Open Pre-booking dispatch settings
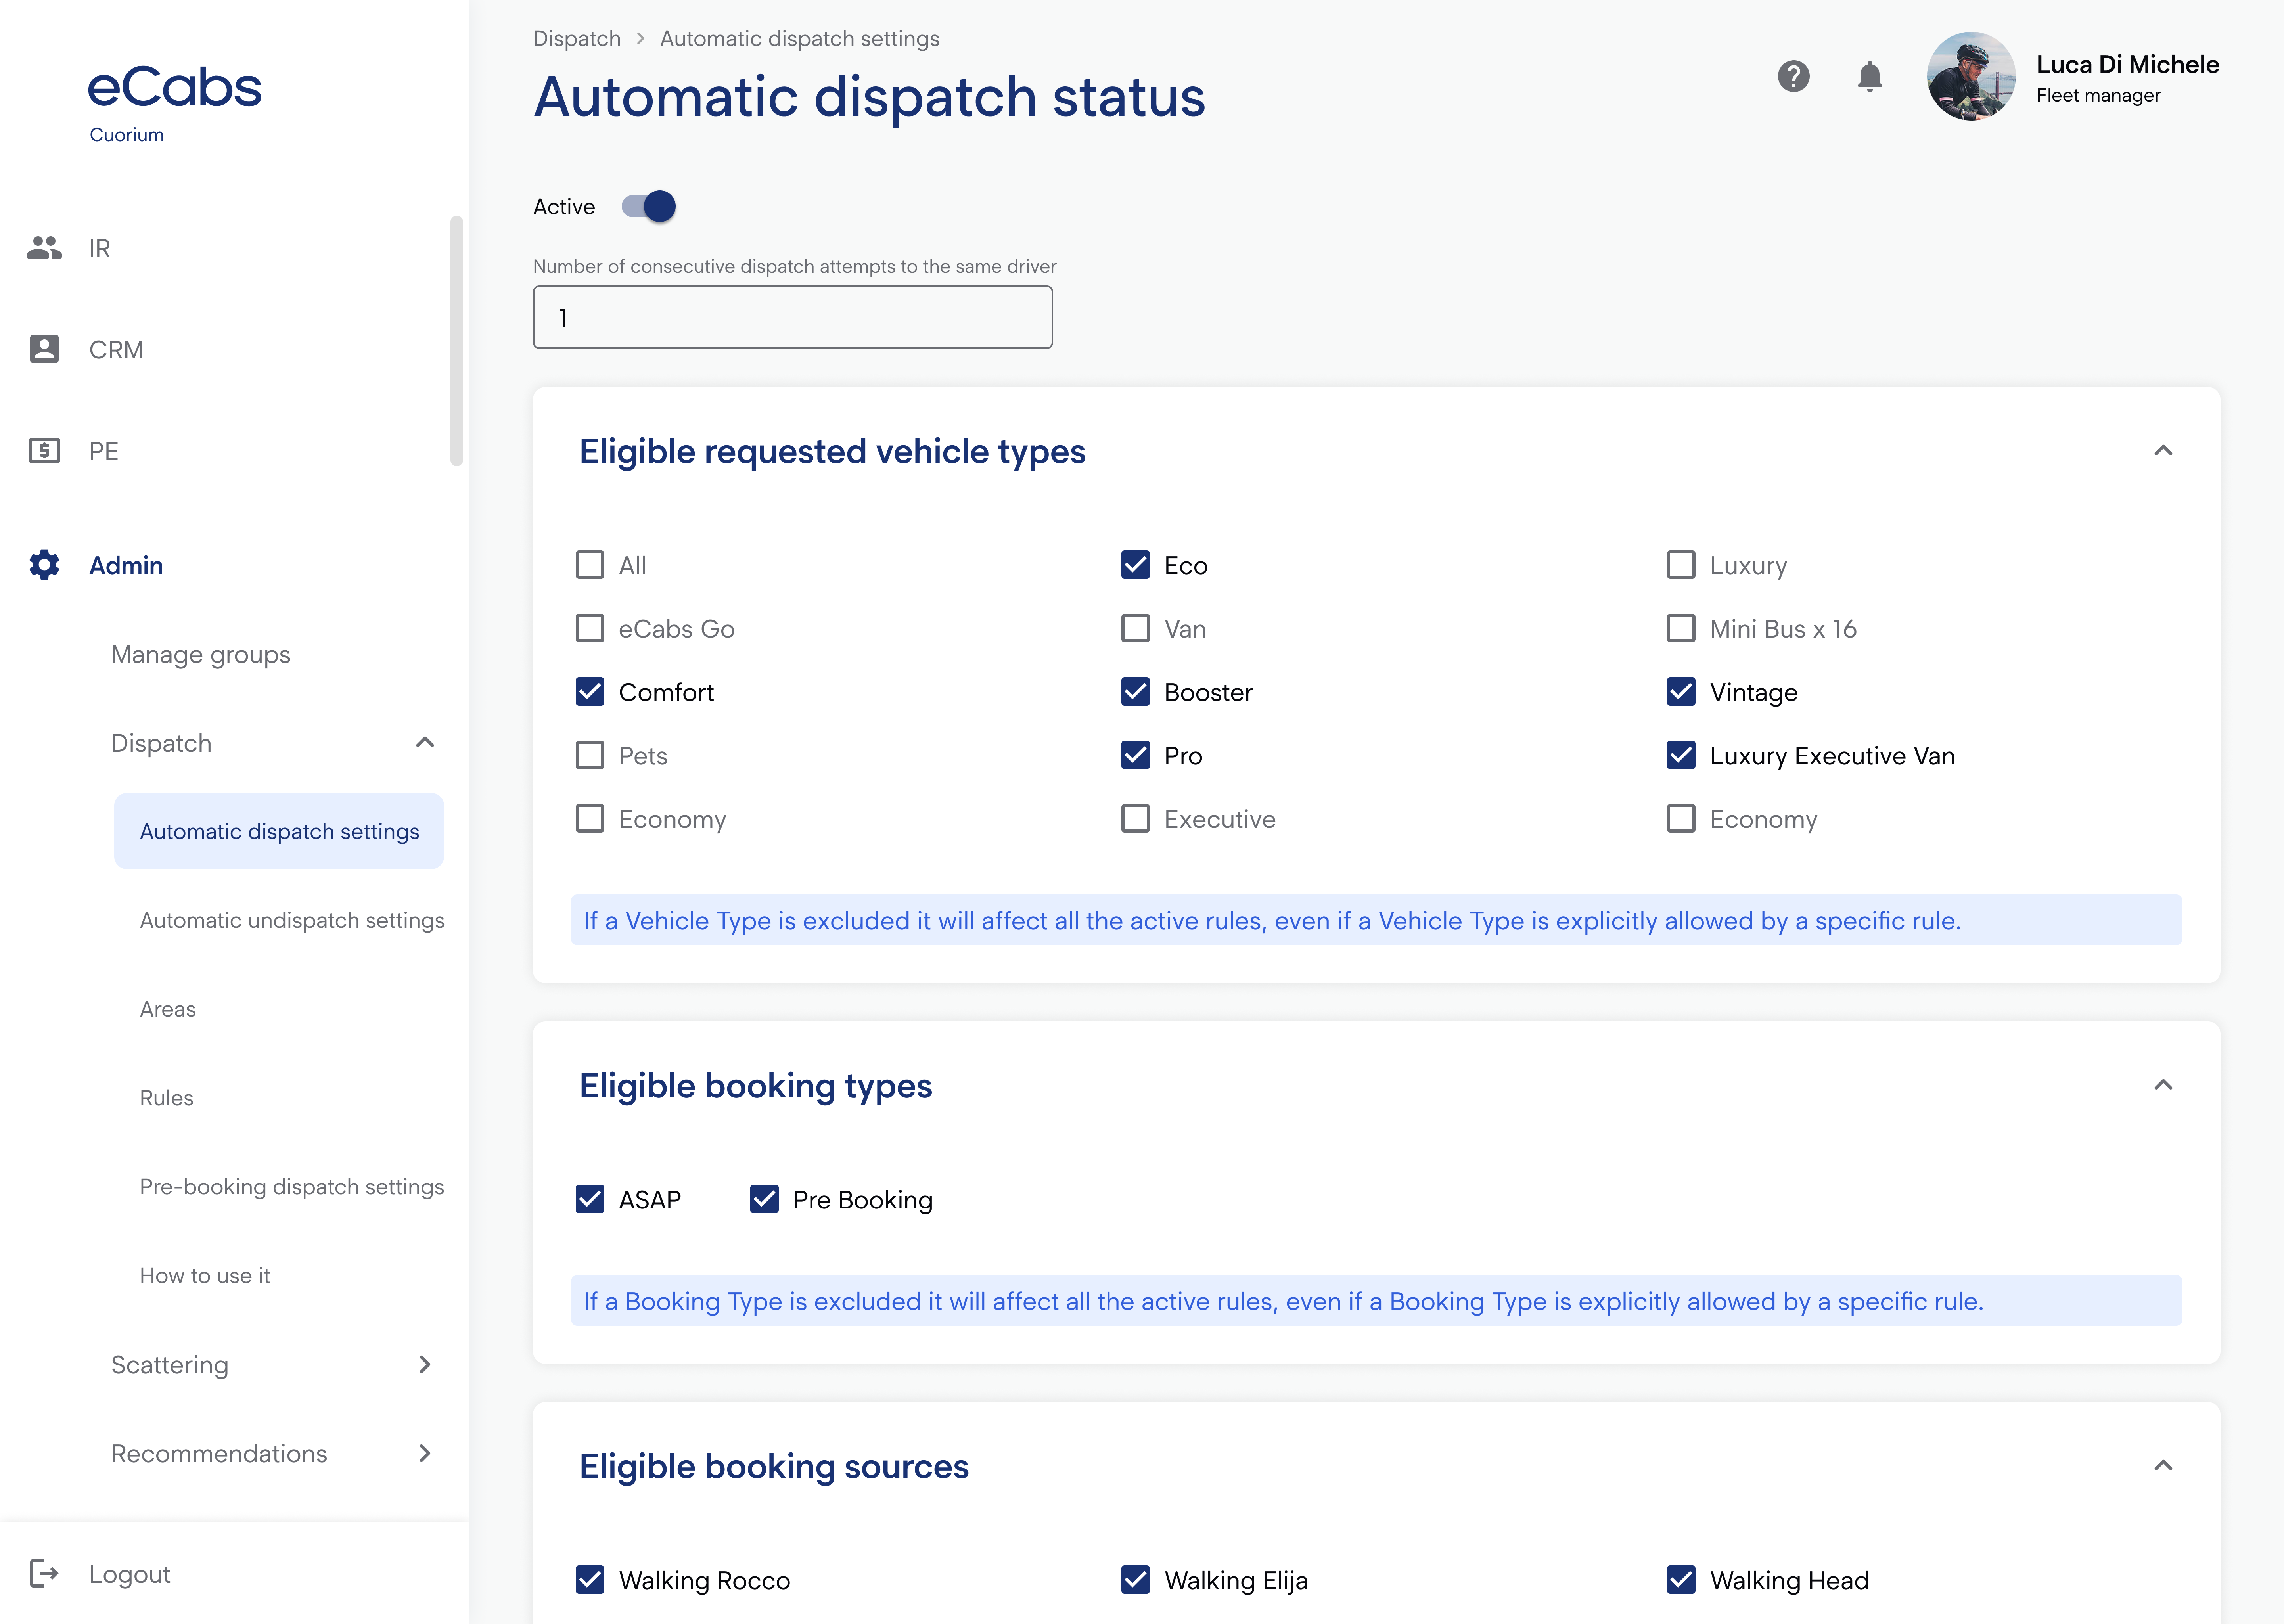 click(x=292, y=1187)
